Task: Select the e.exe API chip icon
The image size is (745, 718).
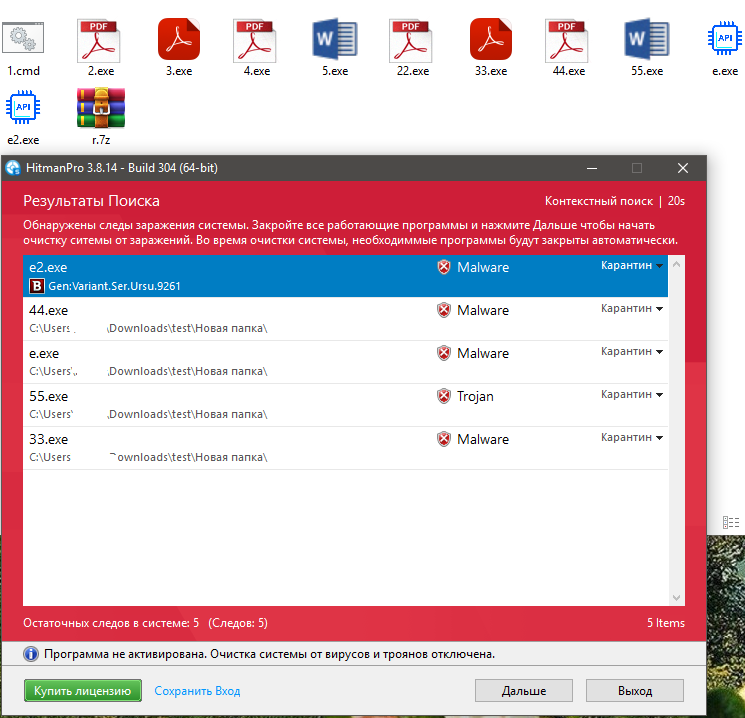Action: tap(725, 38)
